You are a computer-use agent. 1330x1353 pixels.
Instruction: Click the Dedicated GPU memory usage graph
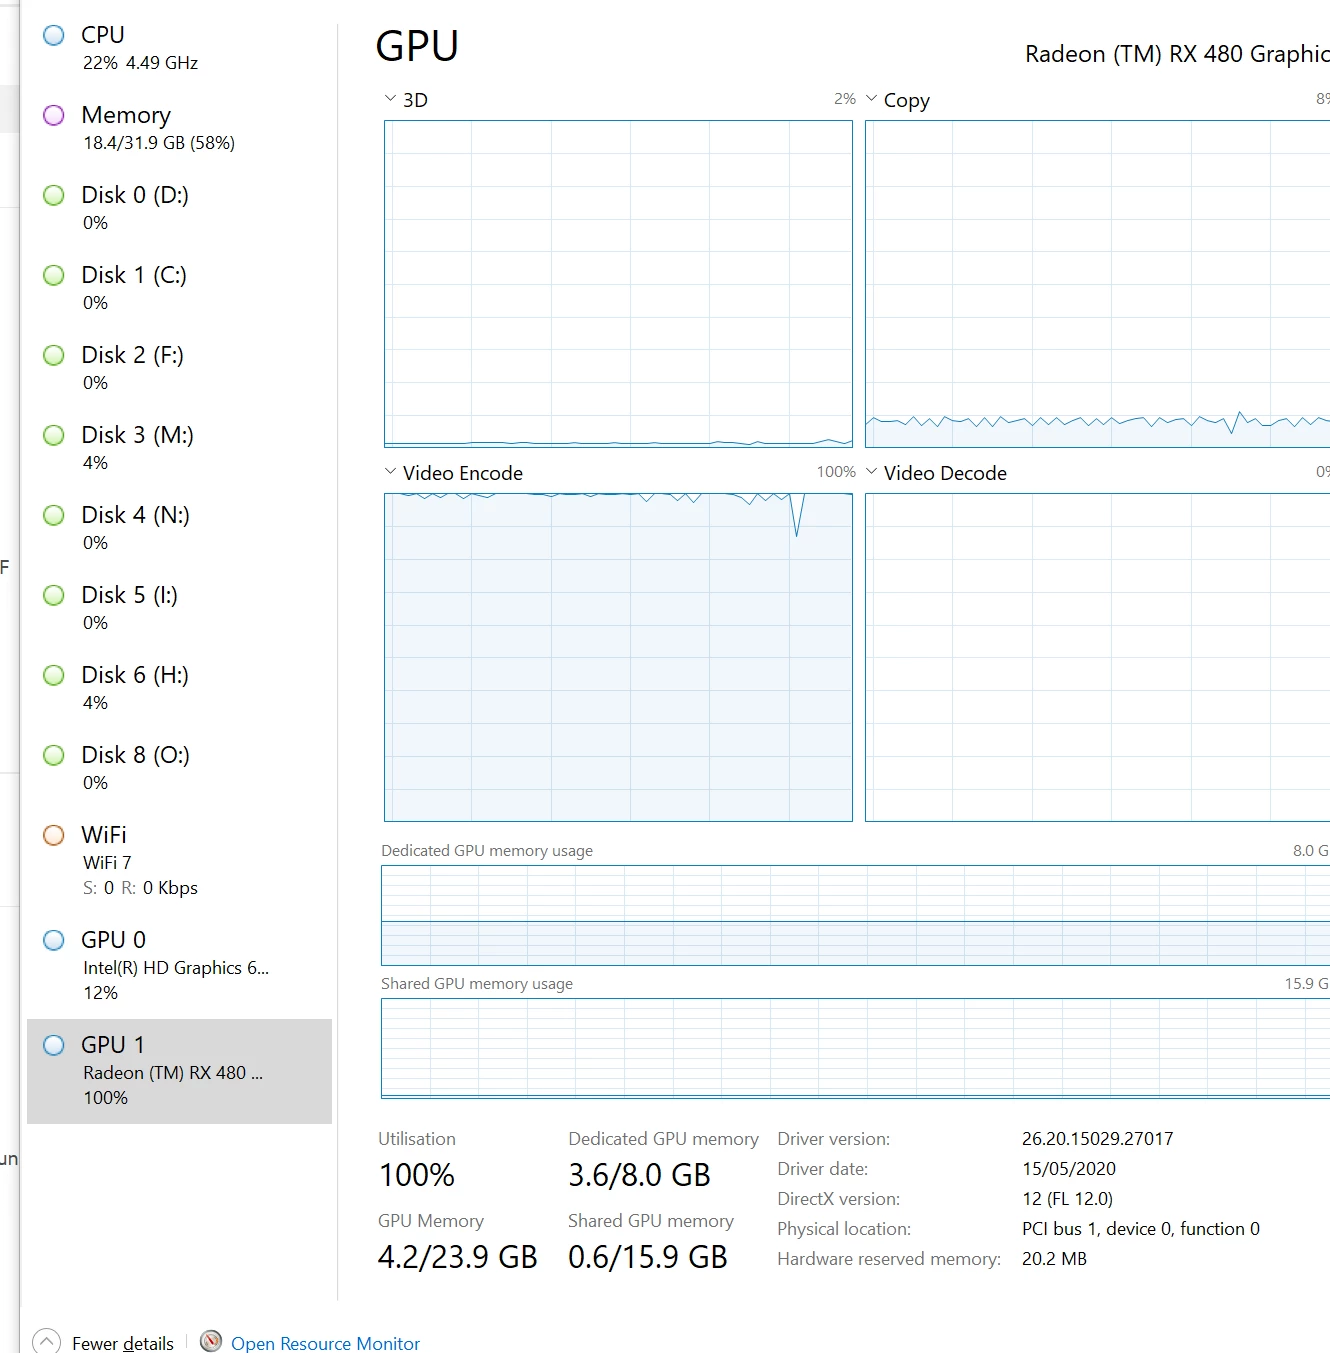(x=855, y=915)
